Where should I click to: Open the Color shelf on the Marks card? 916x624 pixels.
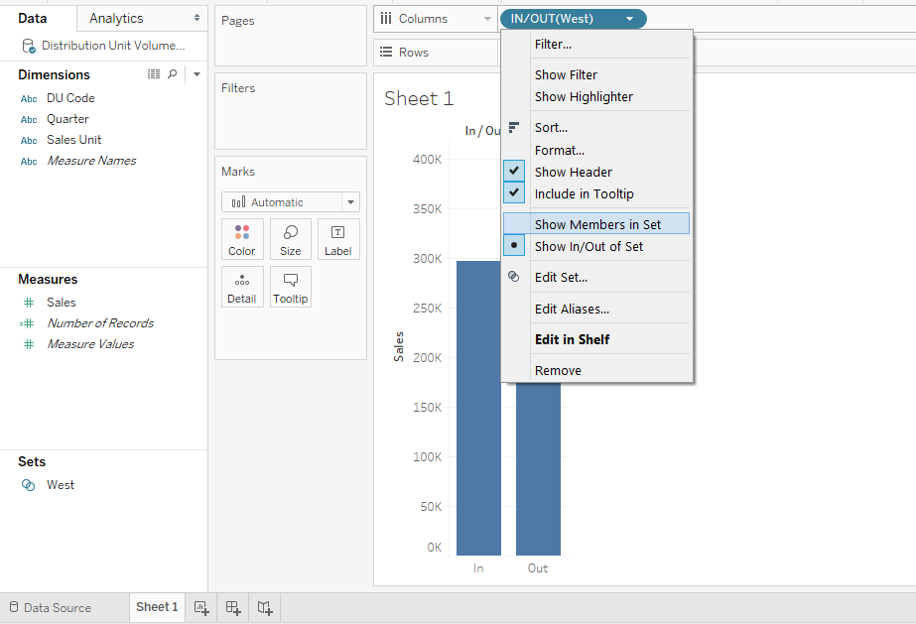[x=242, y=238]
